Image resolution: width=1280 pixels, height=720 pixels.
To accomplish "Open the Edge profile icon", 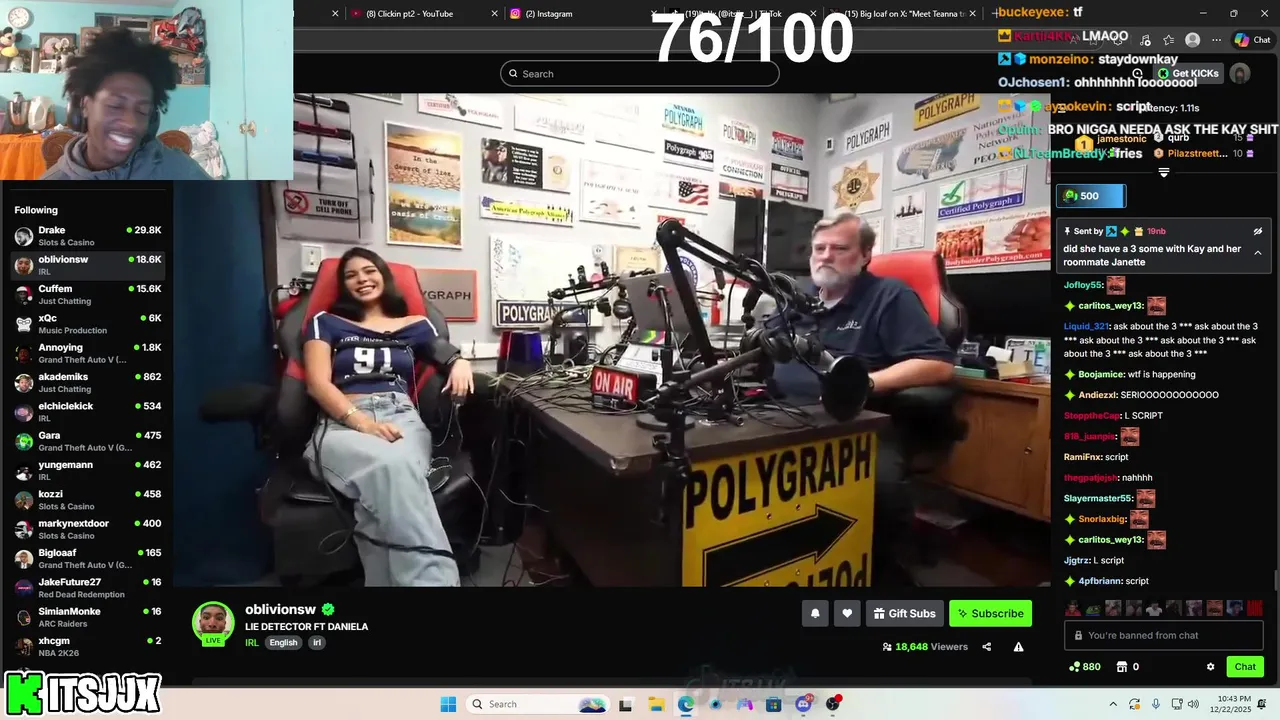I will click(x=1192, y=40).
